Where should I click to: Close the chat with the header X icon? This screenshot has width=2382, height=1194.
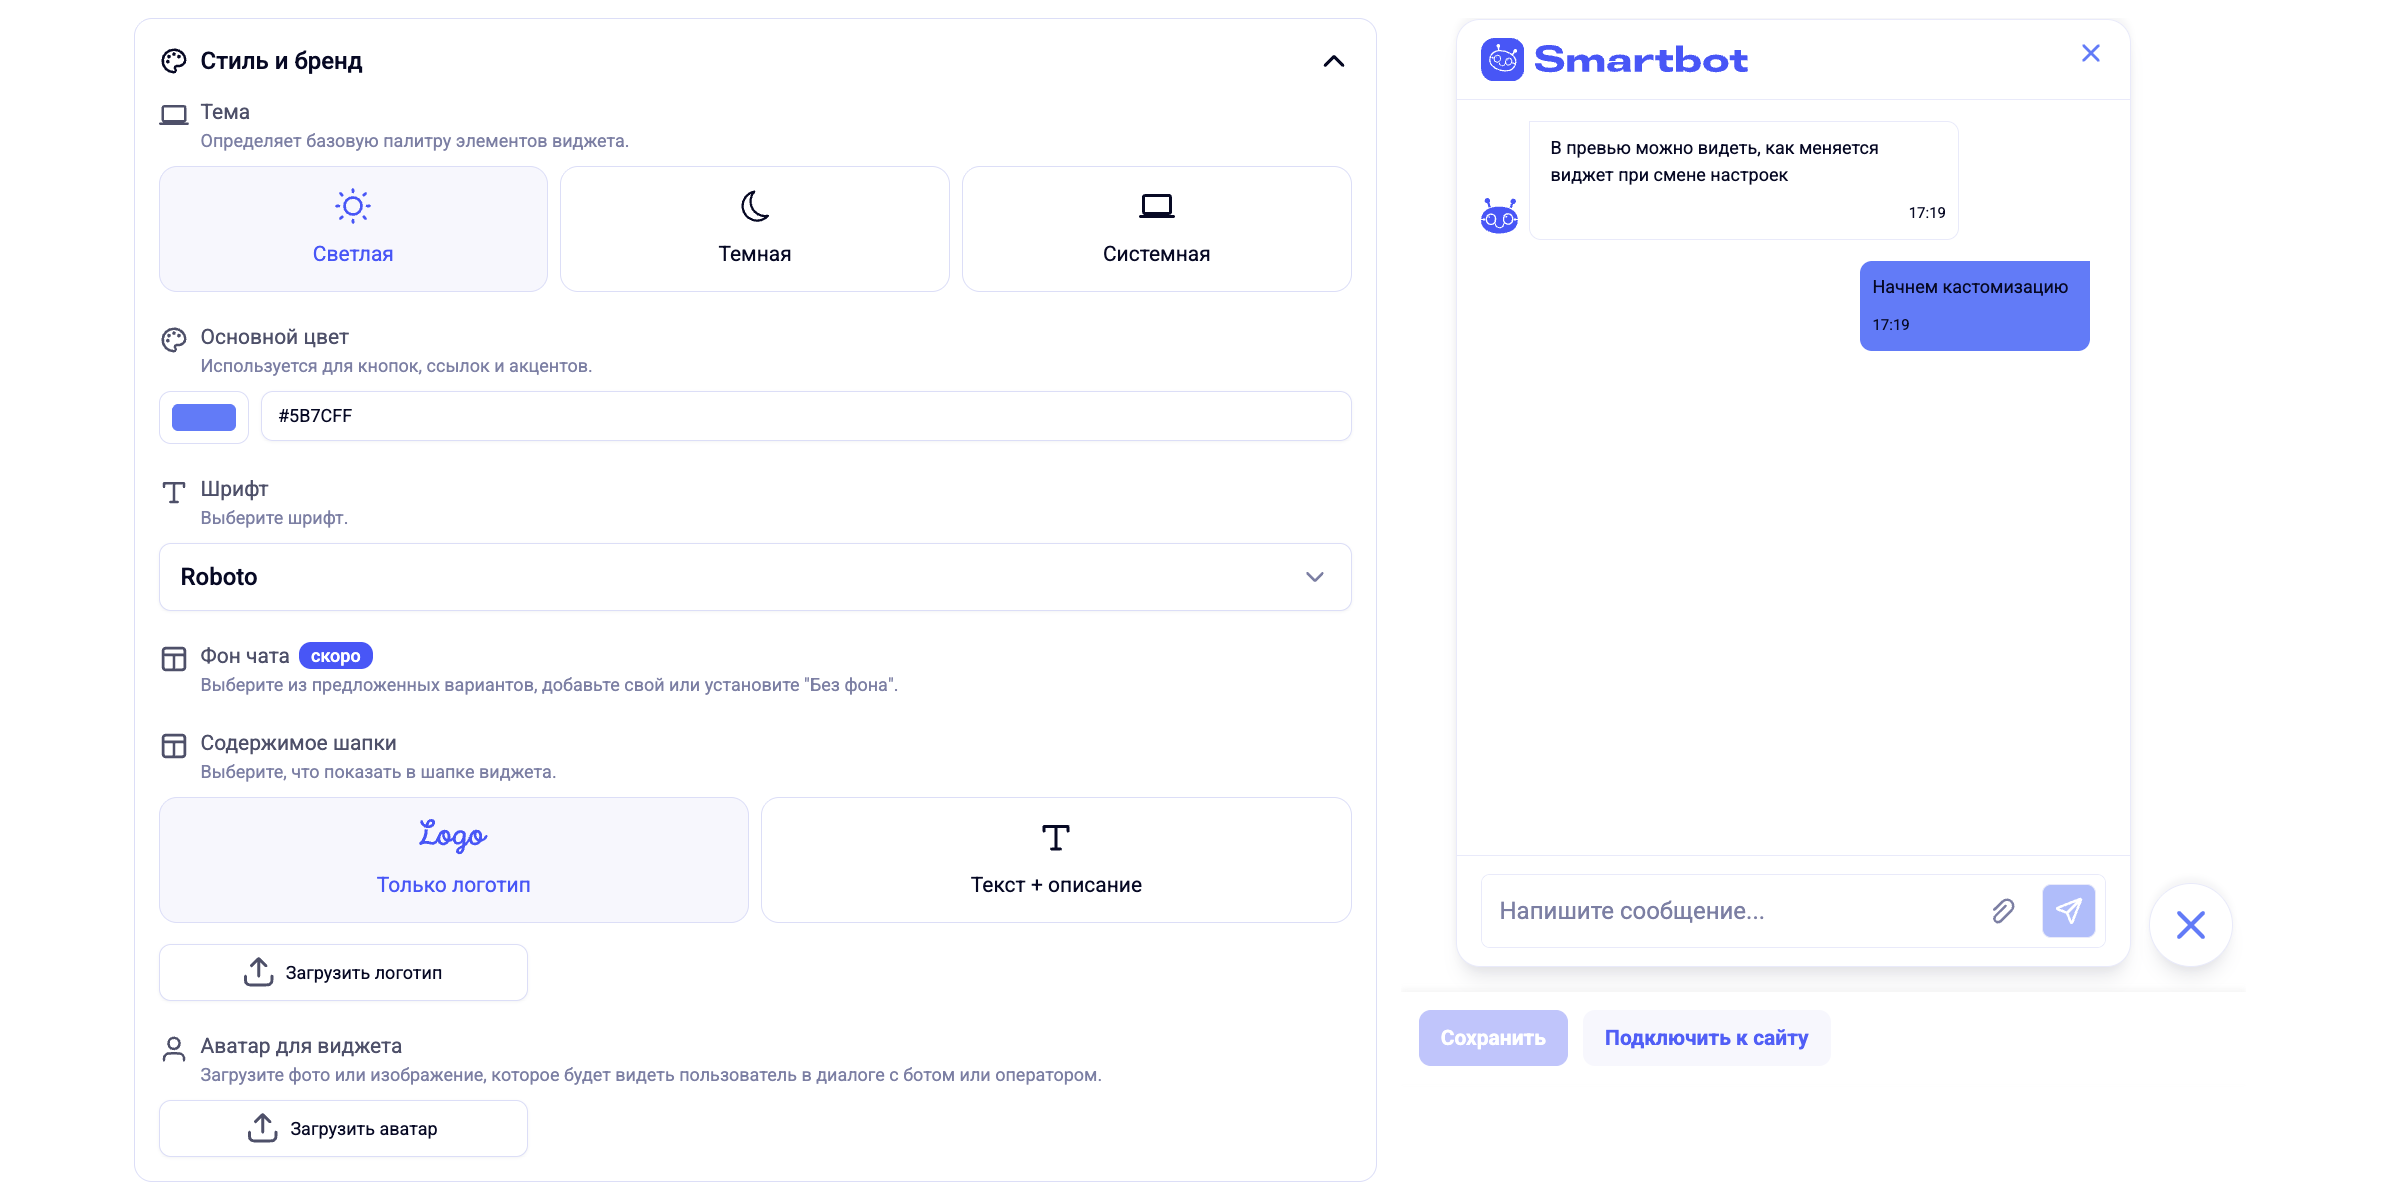(2090, 54)
